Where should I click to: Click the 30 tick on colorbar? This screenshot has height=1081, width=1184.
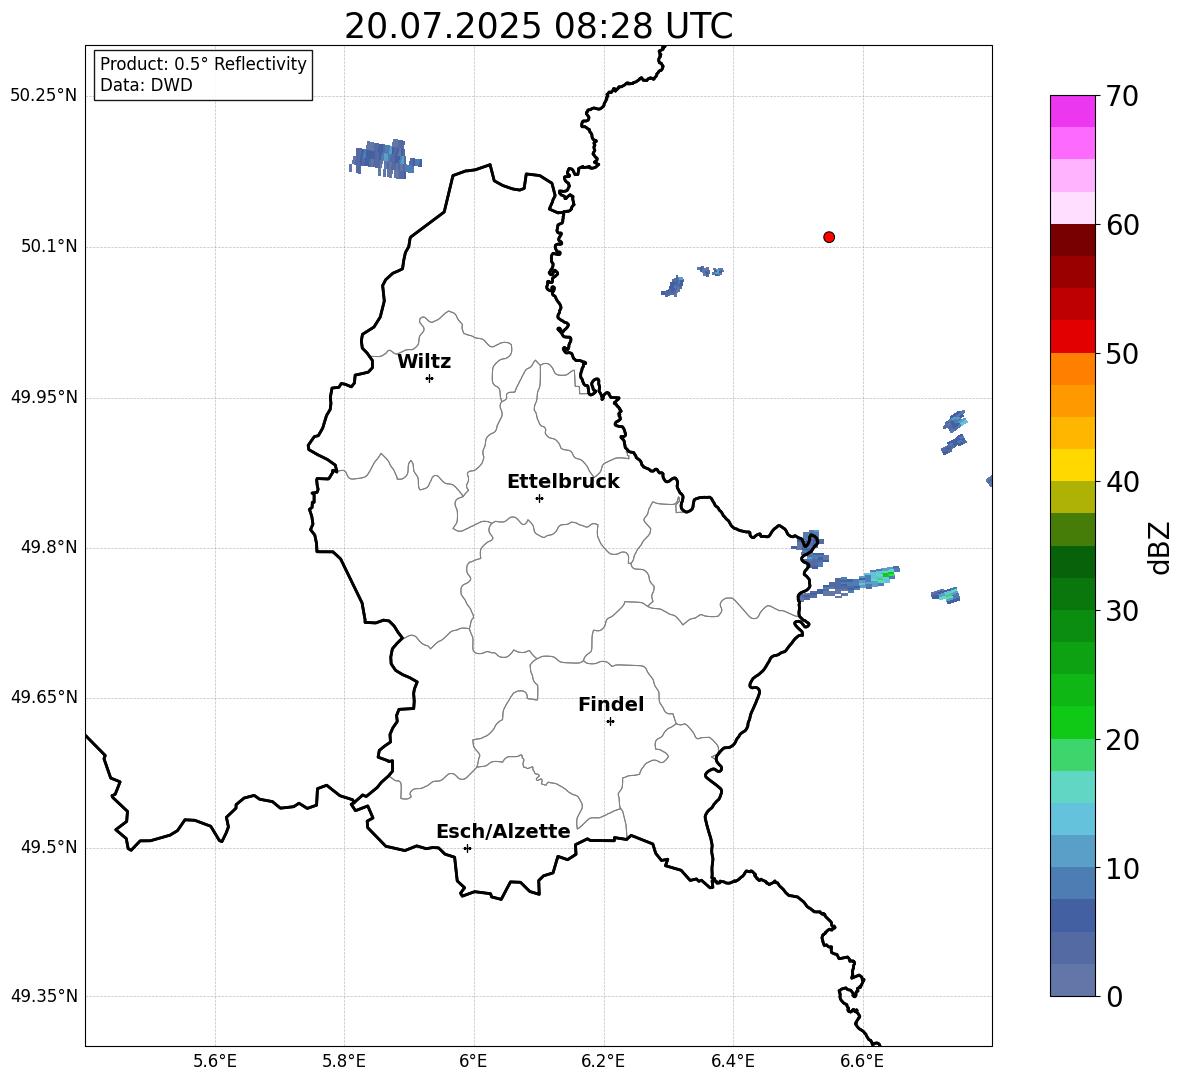pos(1122,611)
